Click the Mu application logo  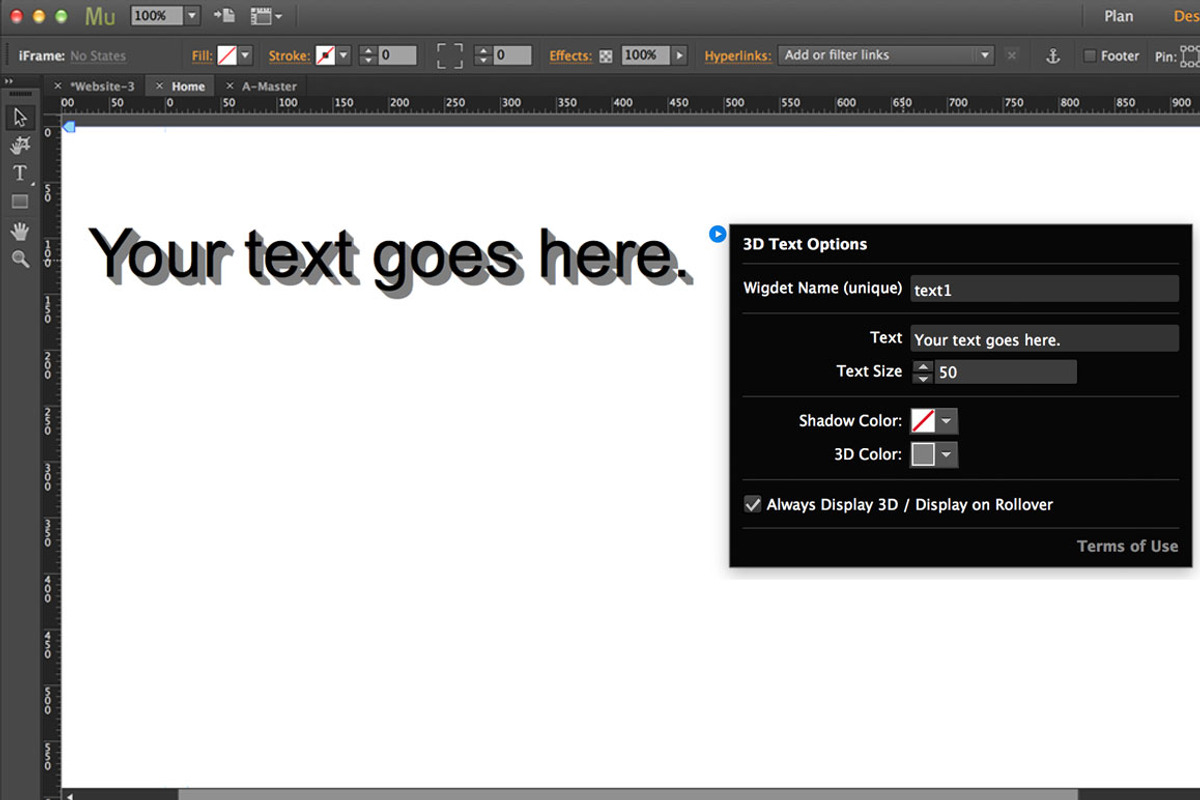[x=100, y=16]
